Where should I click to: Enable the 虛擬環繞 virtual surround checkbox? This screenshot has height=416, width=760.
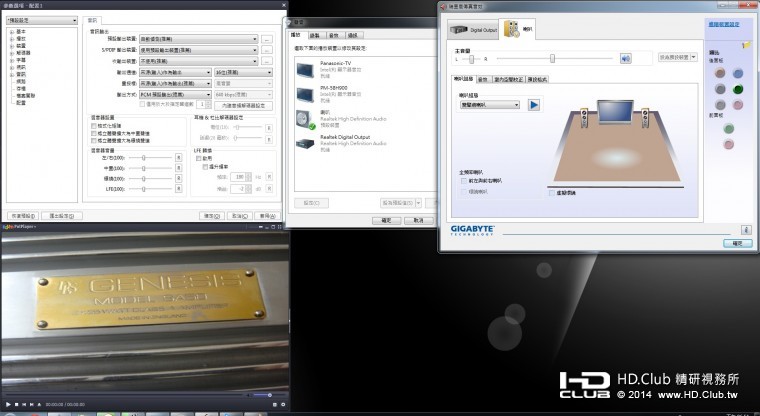552,193
